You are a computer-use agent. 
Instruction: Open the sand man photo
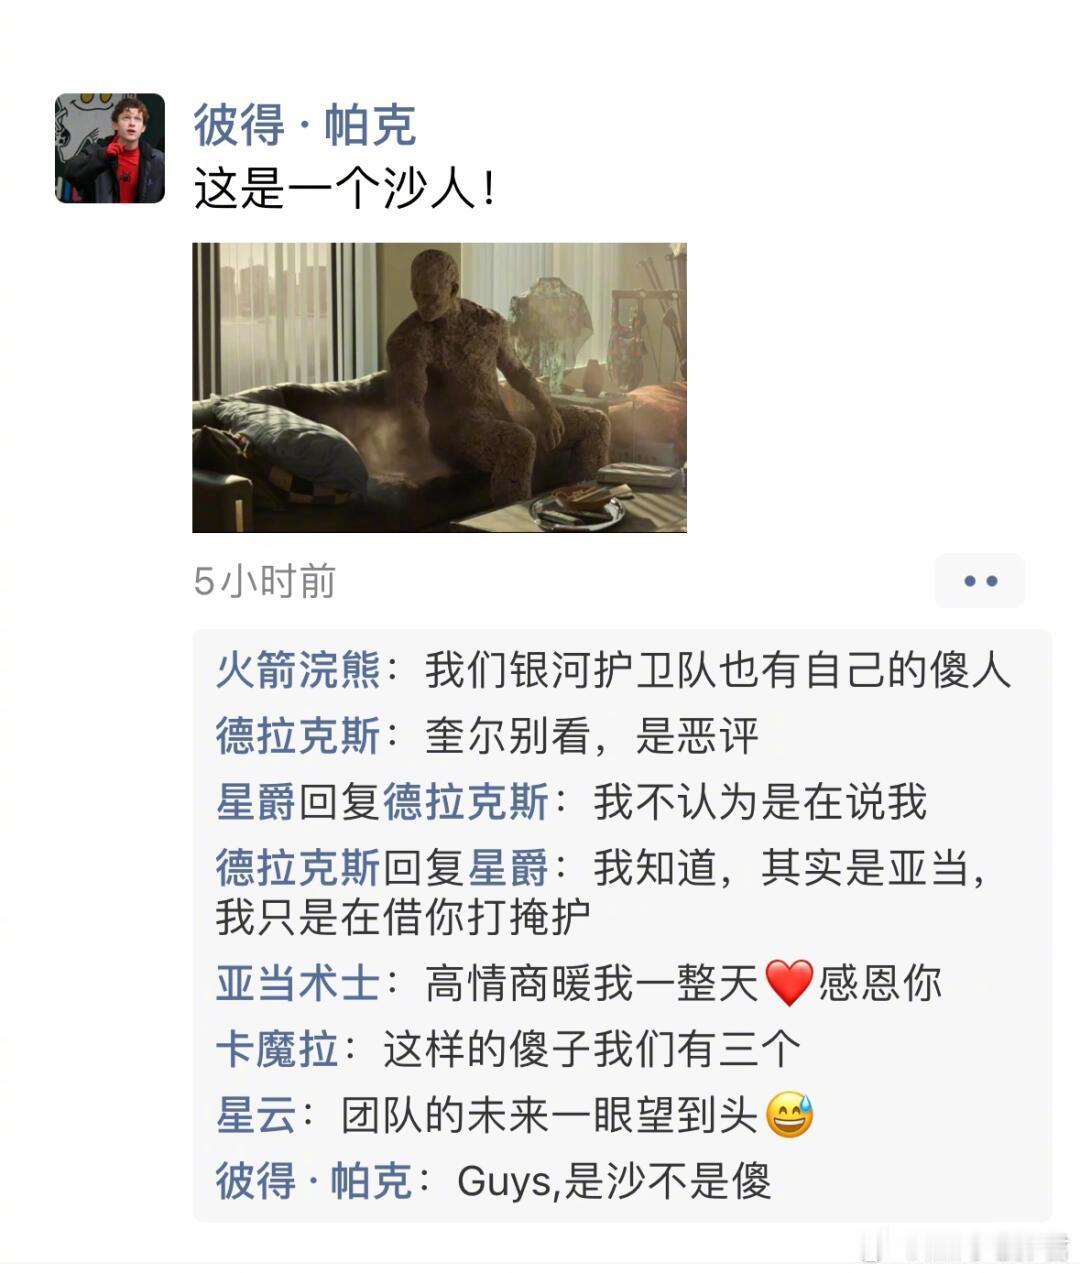pos(439,387)
